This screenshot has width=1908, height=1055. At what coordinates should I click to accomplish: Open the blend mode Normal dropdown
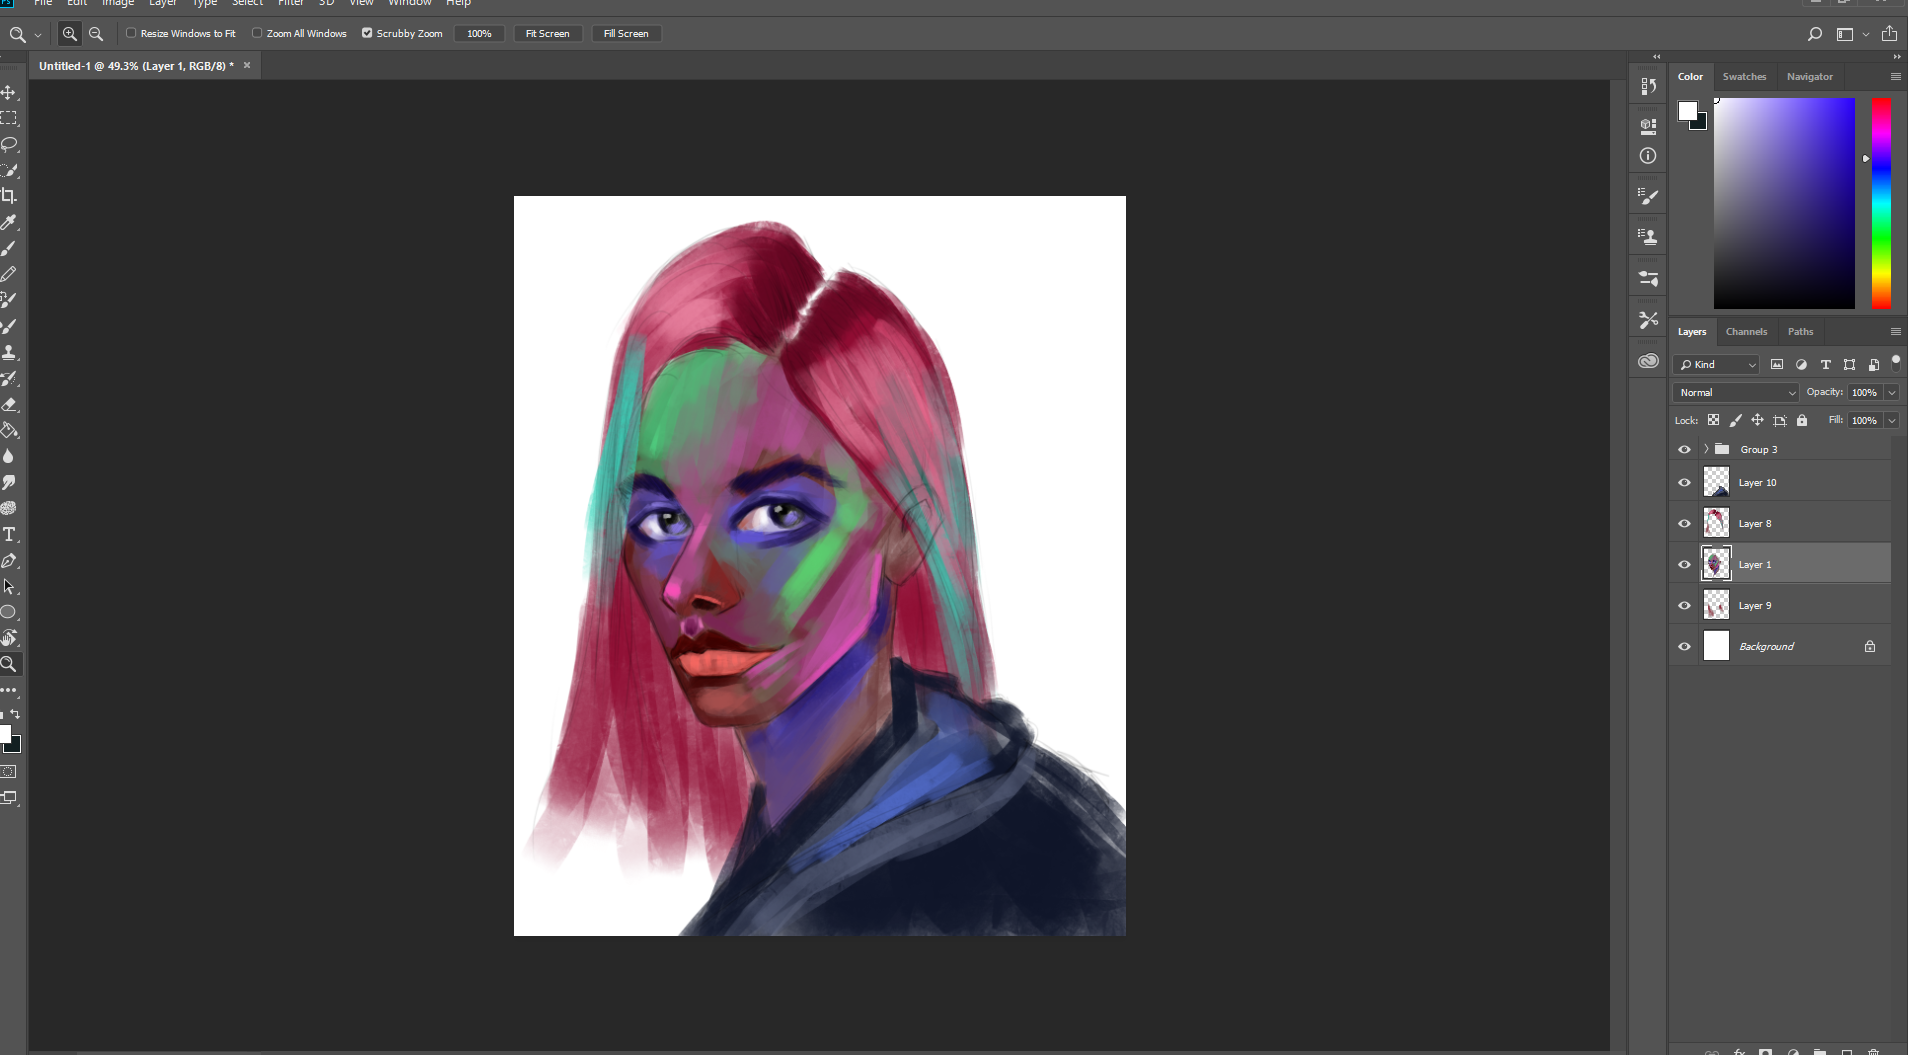coord(1736,393)
